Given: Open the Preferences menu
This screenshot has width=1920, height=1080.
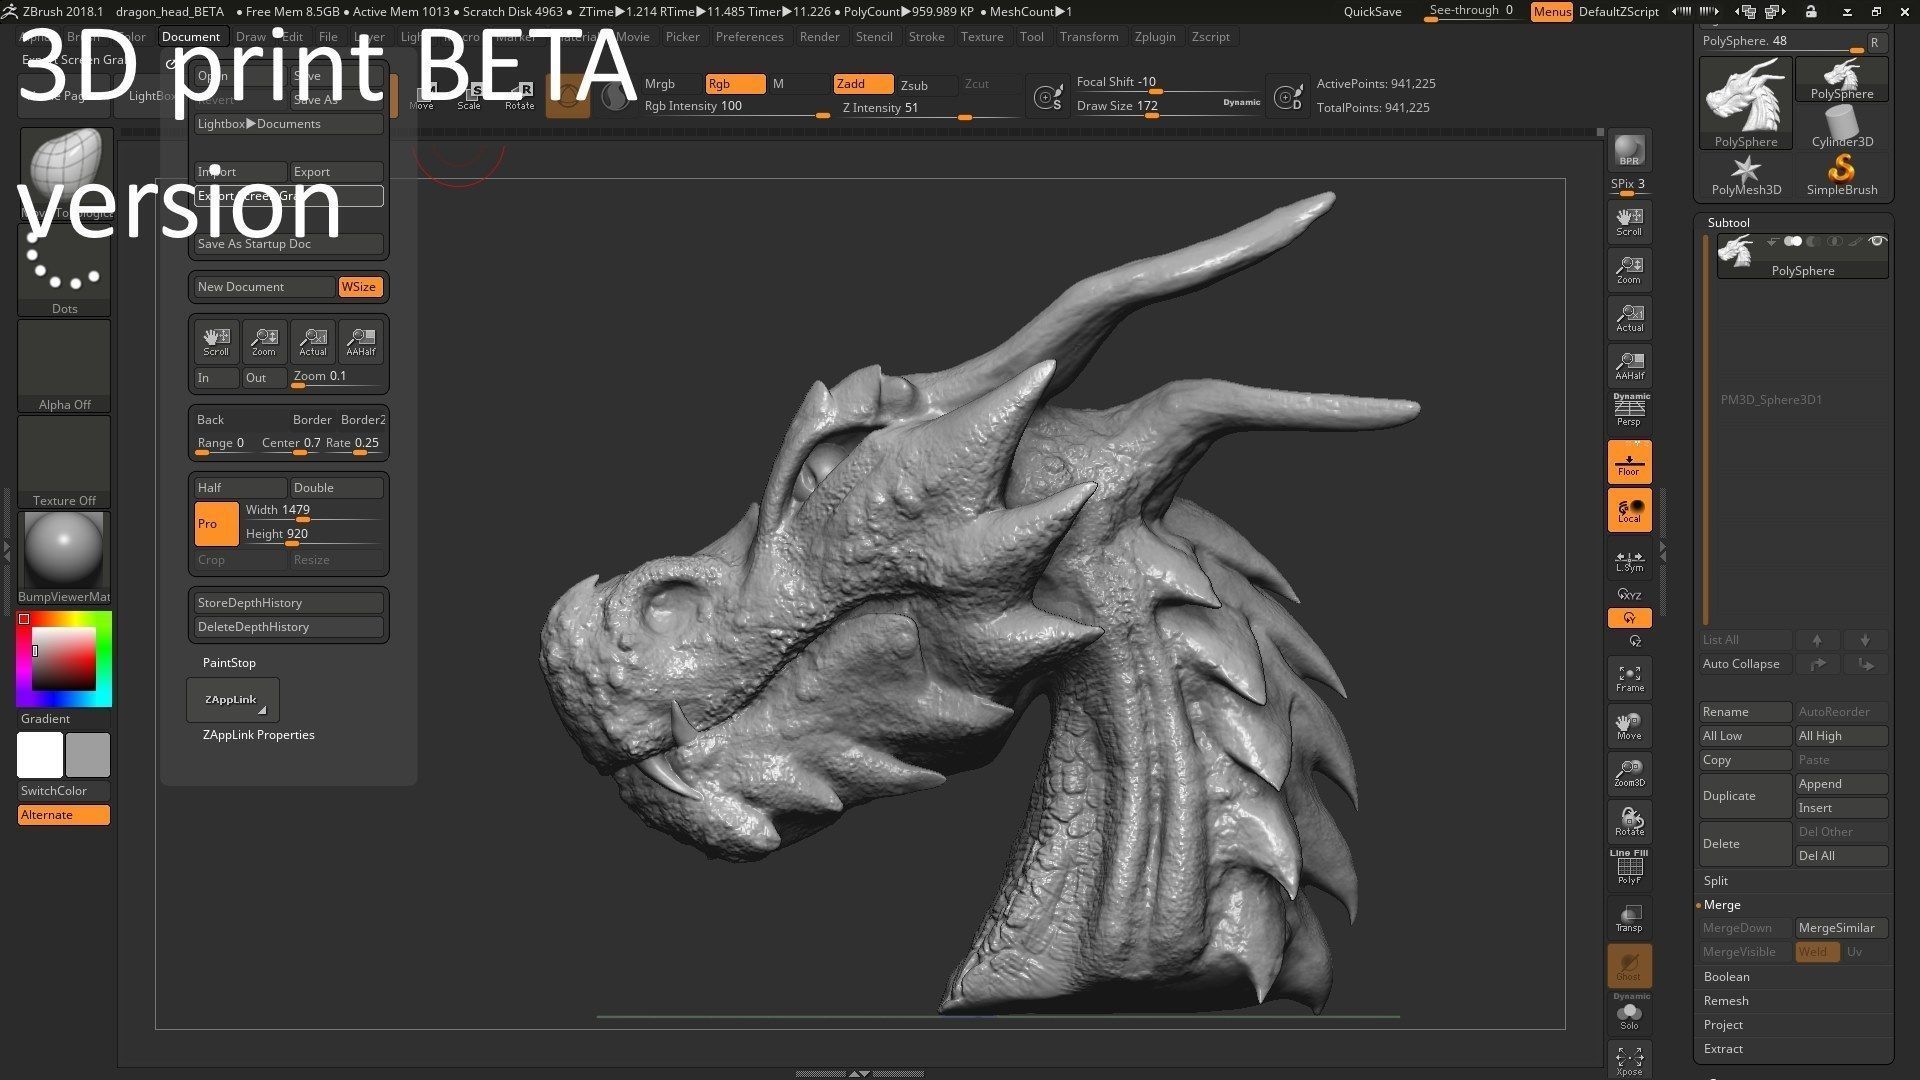Looking at the screenshot, I should click(x=749, y=37).
